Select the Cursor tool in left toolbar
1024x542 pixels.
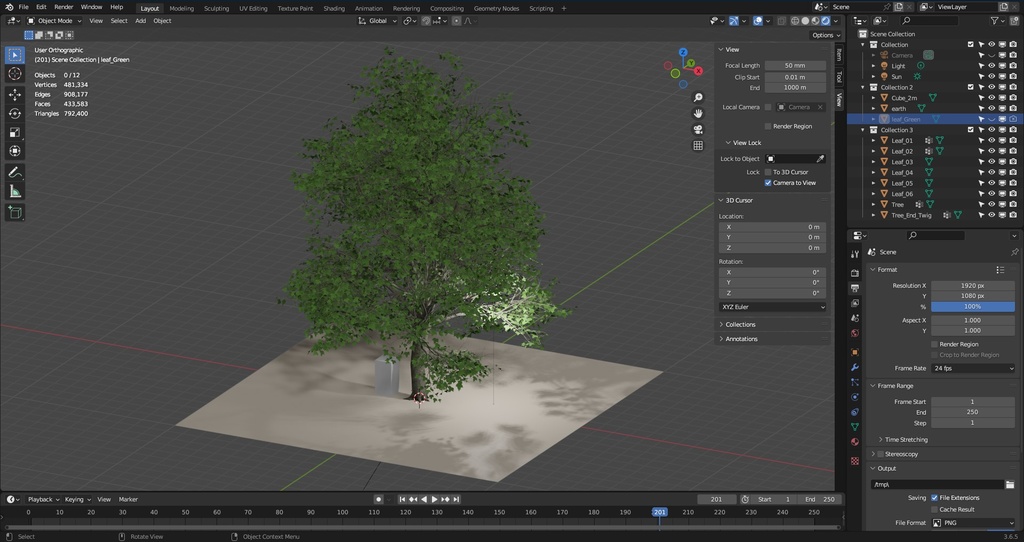(x=14, y=74)
